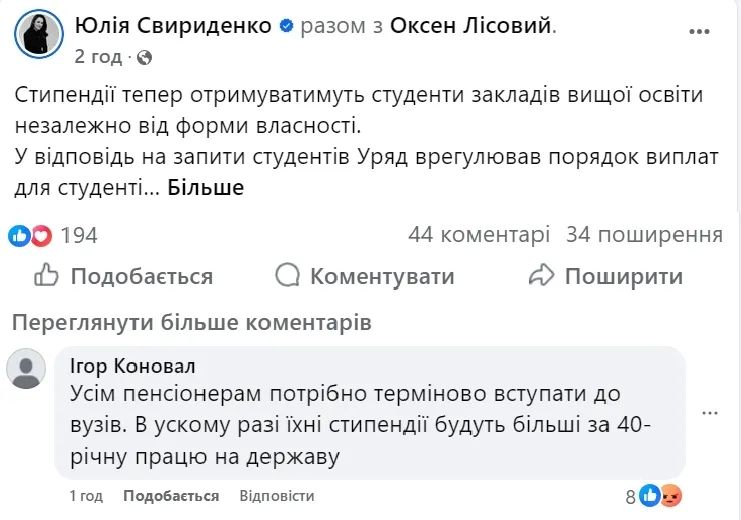Share the post via "Поширити"
This screenshot has width=741, height=520.
[x=605, y=276]
